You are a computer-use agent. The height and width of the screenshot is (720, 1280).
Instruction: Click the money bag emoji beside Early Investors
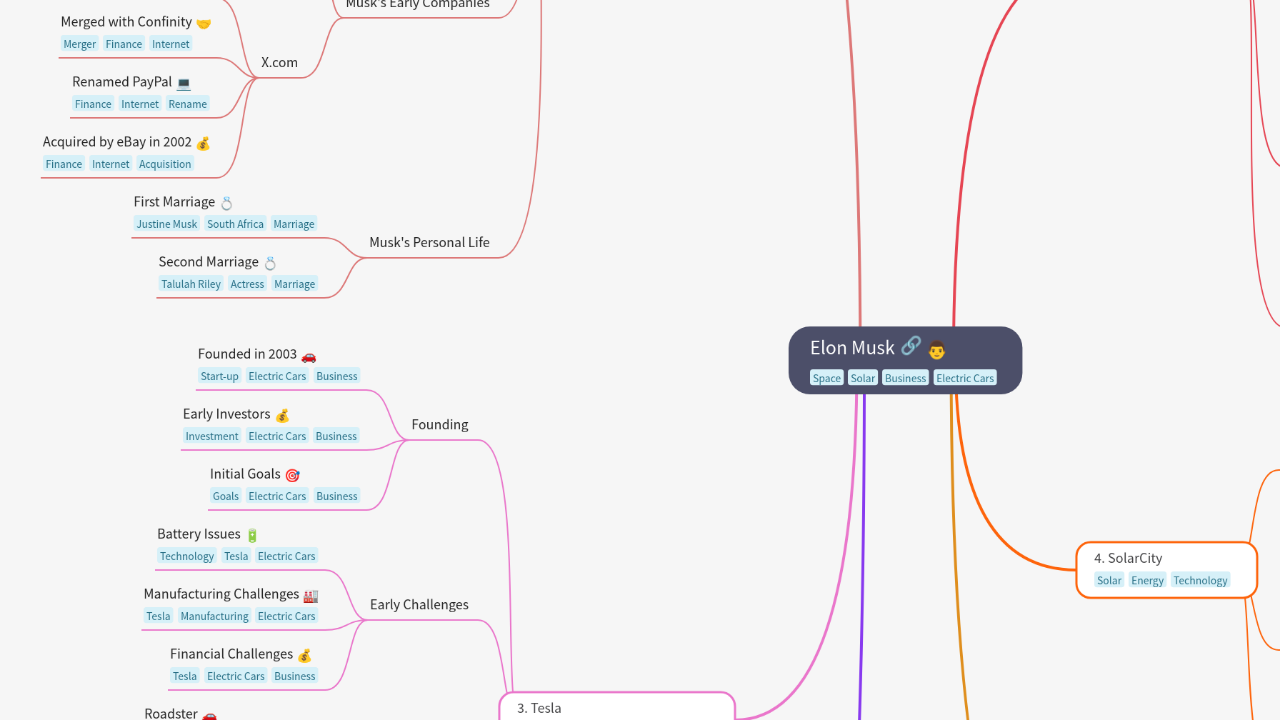282,415
